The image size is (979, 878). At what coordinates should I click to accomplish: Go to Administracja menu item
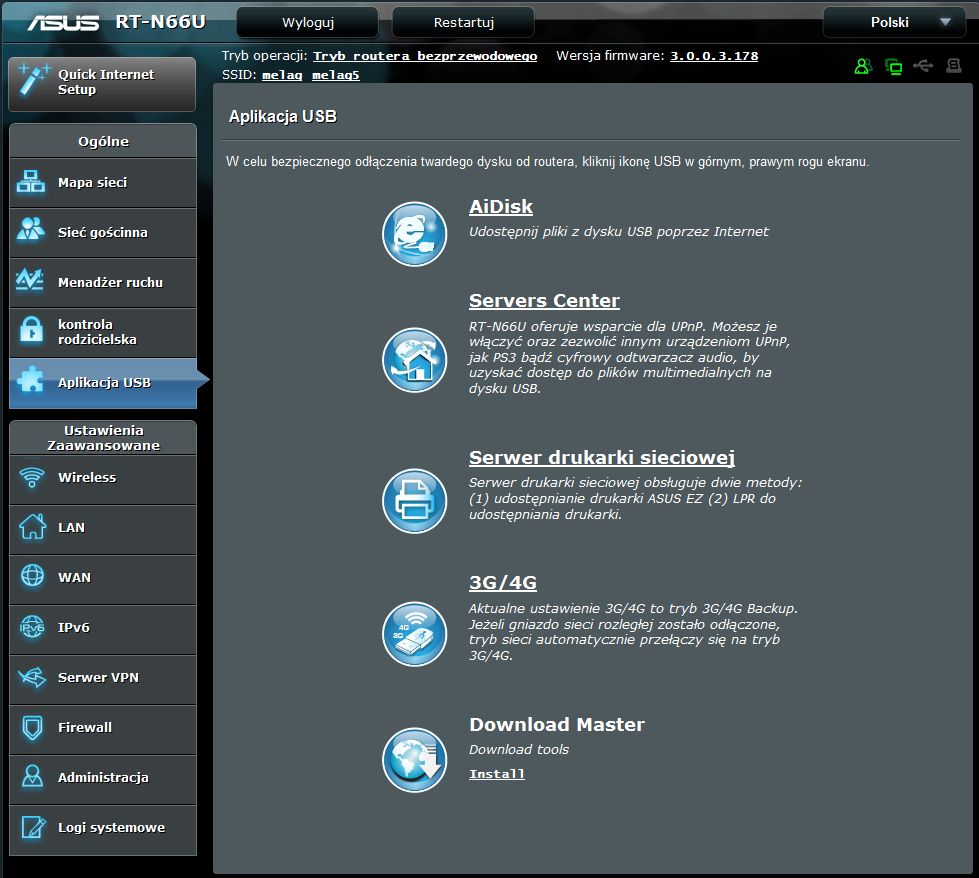[x=103, y=779]
